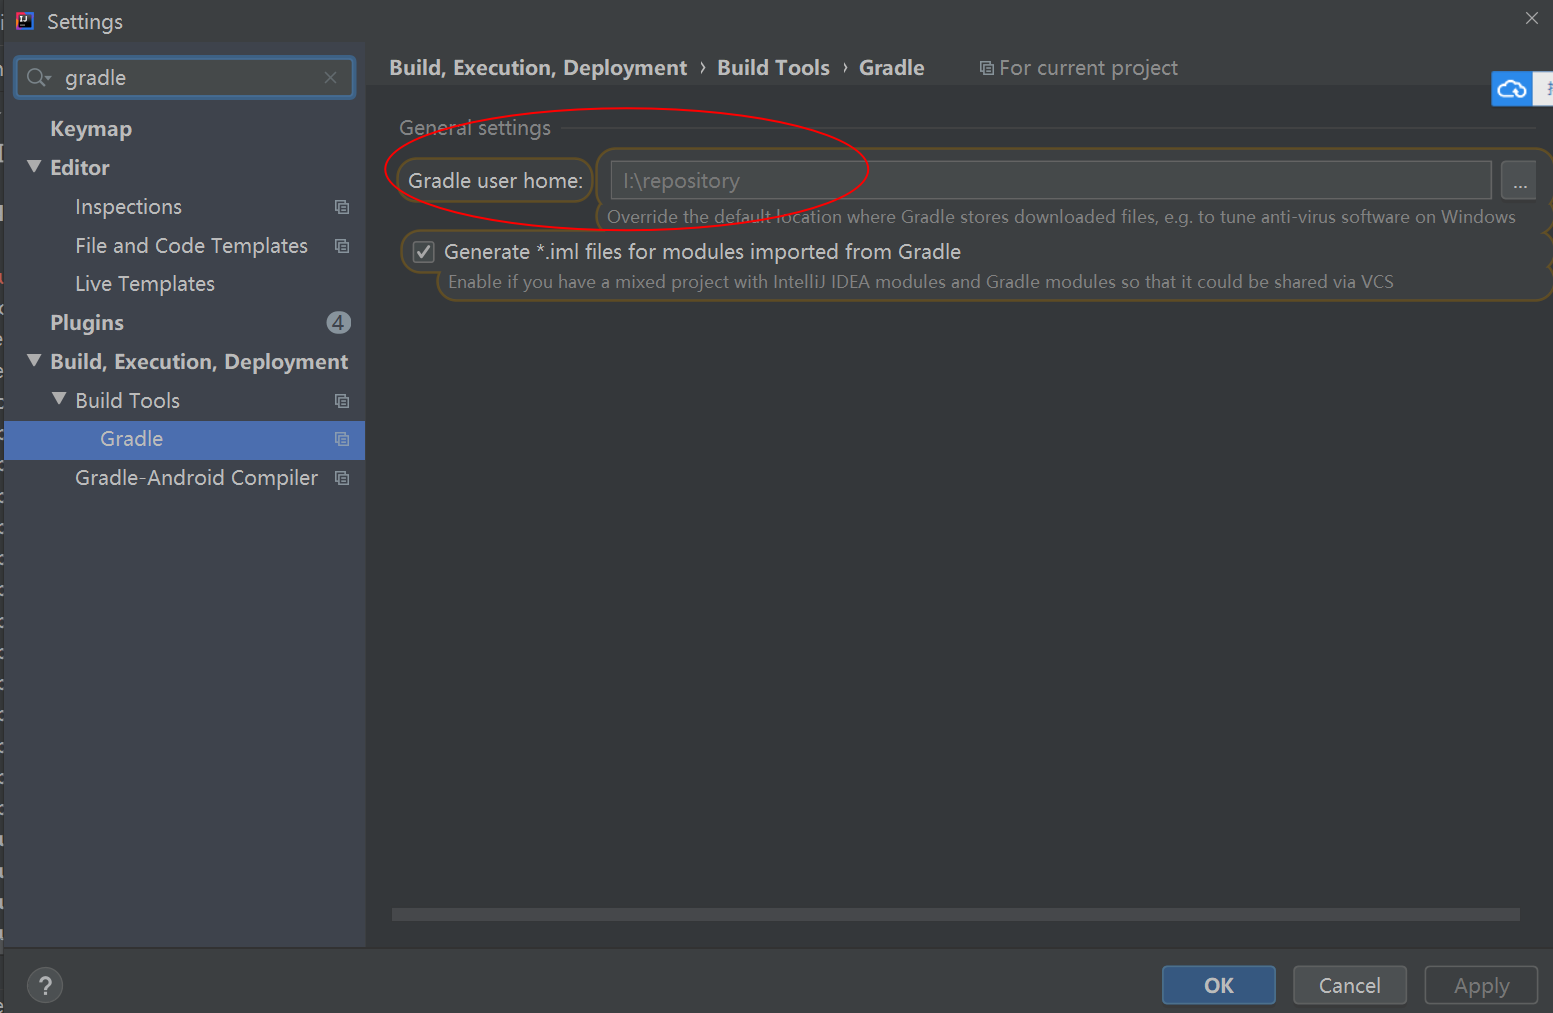Click Cancel to discard changes
Screen dimensions: 1553x1013
(x=1349, y=985)
